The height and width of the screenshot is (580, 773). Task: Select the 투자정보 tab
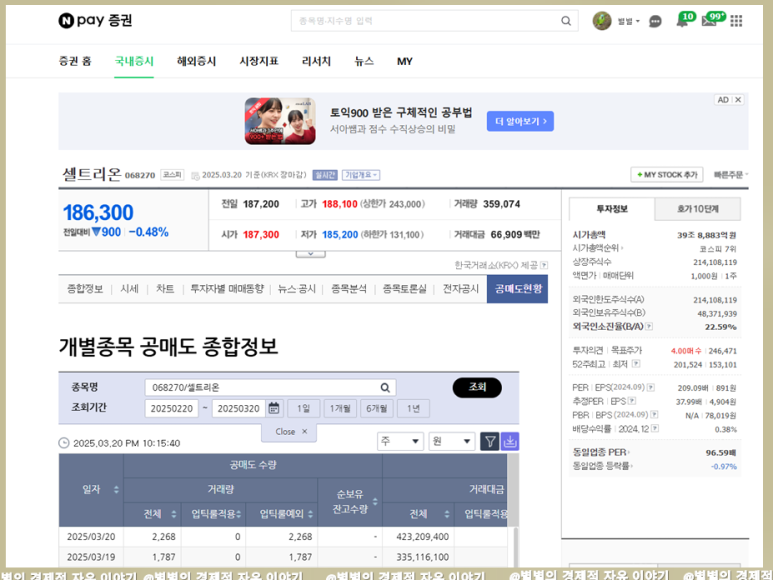(612, 209)
